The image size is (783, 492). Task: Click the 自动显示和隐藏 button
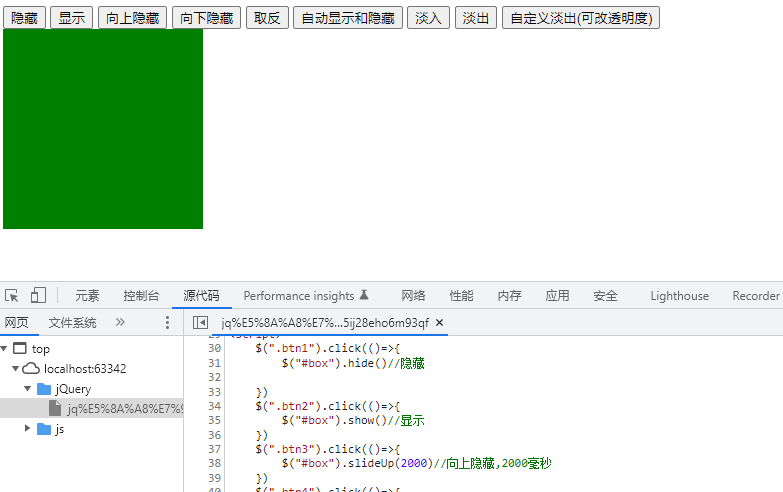[x=348, y=18]
